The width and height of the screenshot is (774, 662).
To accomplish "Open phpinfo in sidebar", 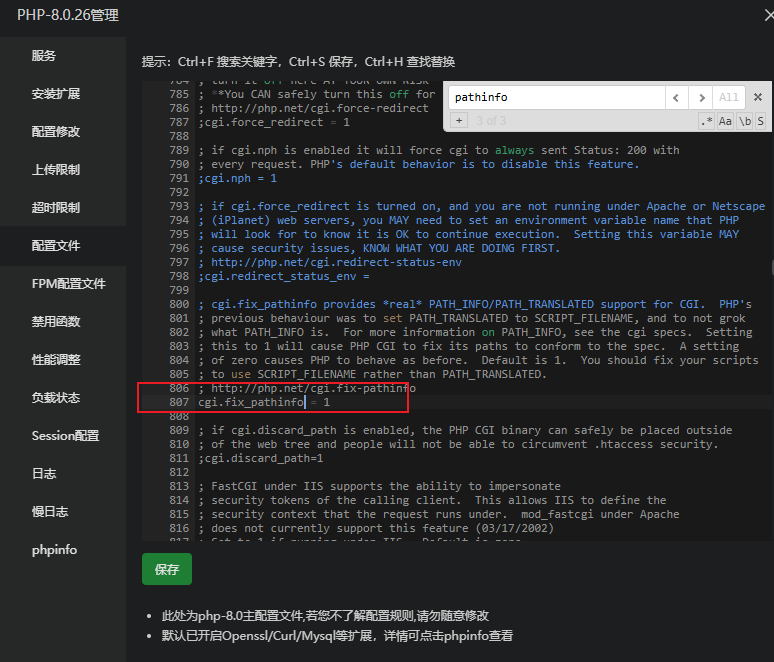I will tap(54, 550).
